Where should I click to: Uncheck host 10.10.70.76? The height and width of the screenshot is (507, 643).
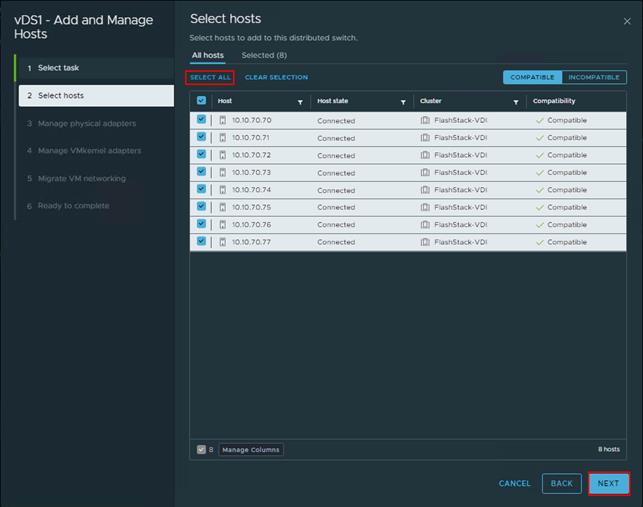click(x=201, y=224)
